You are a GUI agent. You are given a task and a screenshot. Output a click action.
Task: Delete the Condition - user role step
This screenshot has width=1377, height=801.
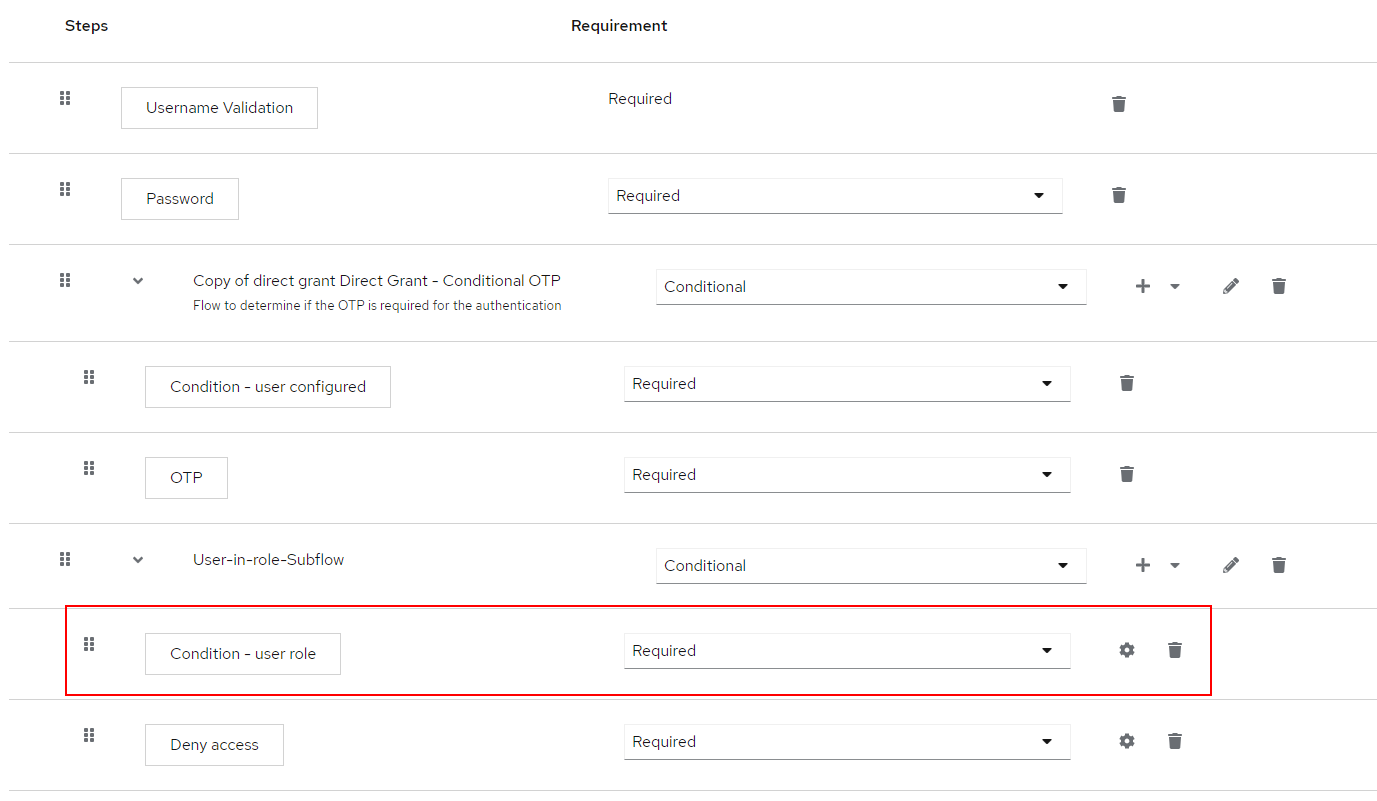[1174, 649]
